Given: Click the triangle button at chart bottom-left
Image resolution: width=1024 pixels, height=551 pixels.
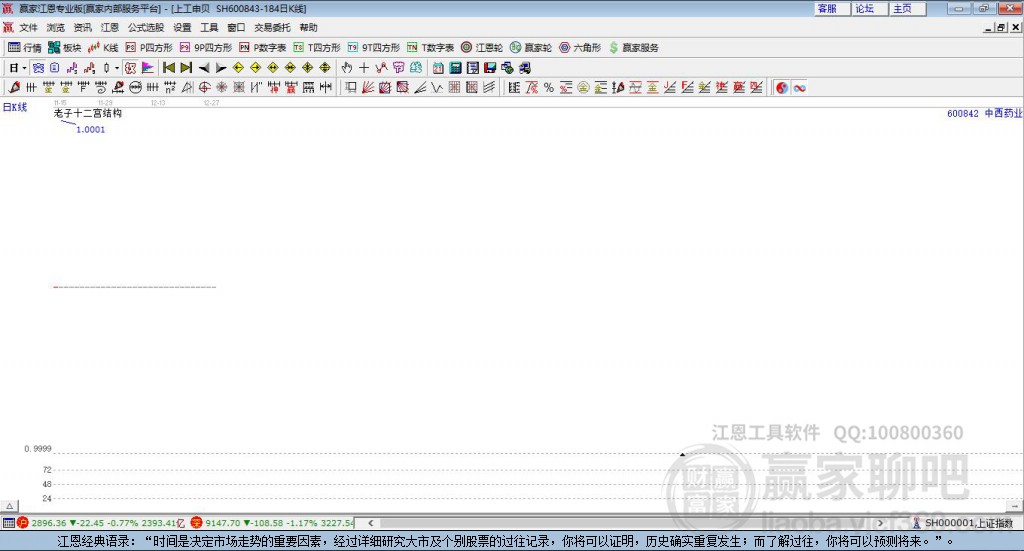Looking at the screenshot, I should 9,506.
